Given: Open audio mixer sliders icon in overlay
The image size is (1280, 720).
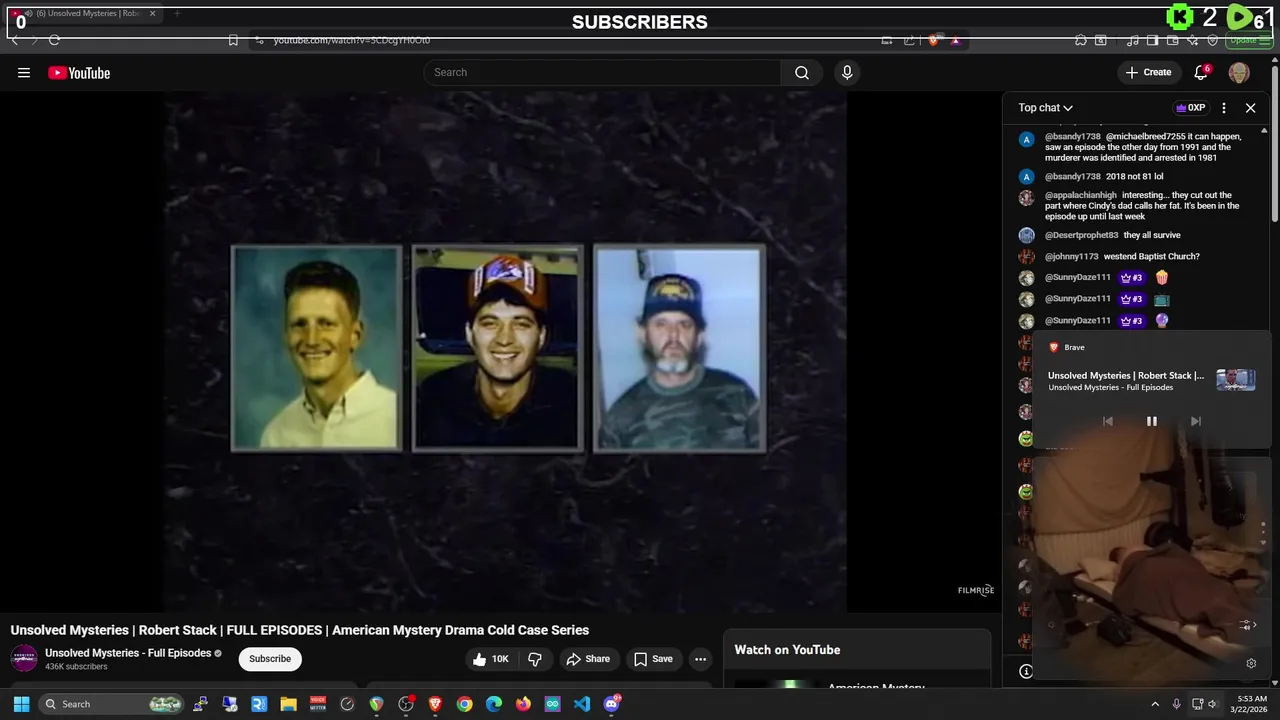Looking at the screenshot, I should [1246, 625].
